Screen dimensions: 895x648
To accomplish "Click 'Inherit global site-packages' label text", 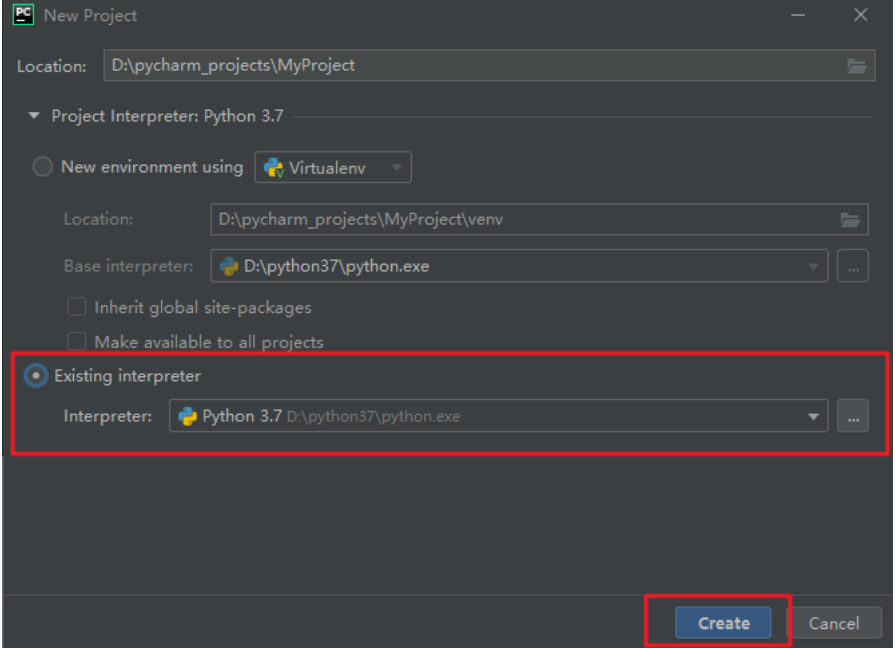I will 203,308.
